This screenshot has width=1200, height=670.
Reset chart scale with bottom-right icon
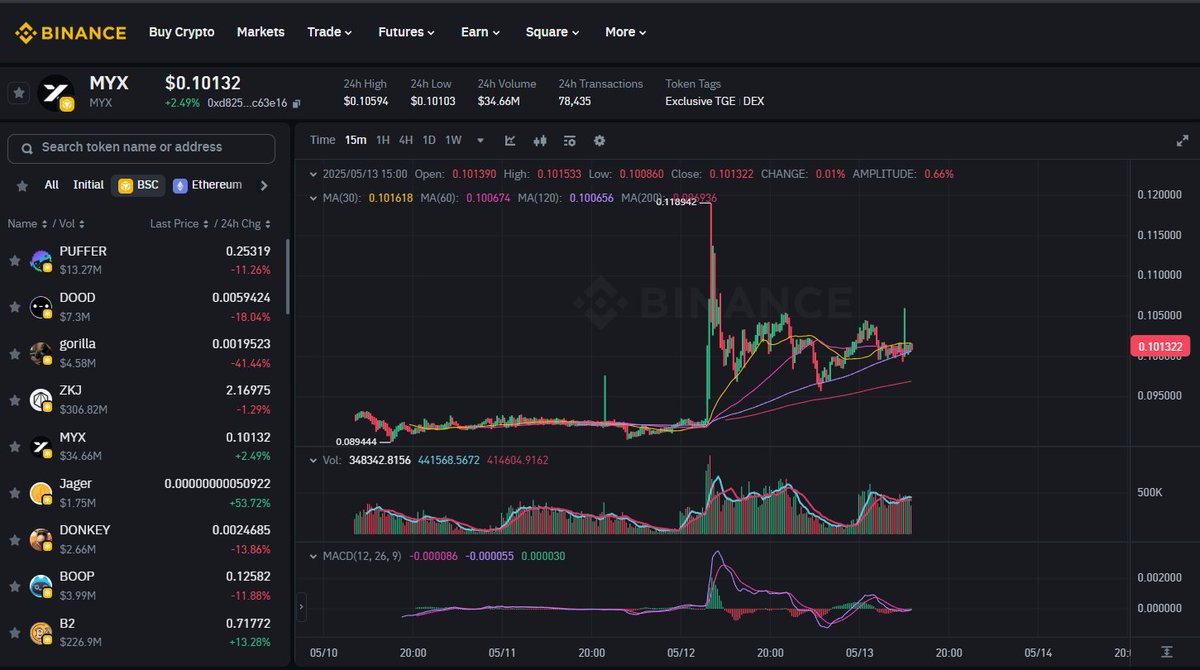[1166, 652]
